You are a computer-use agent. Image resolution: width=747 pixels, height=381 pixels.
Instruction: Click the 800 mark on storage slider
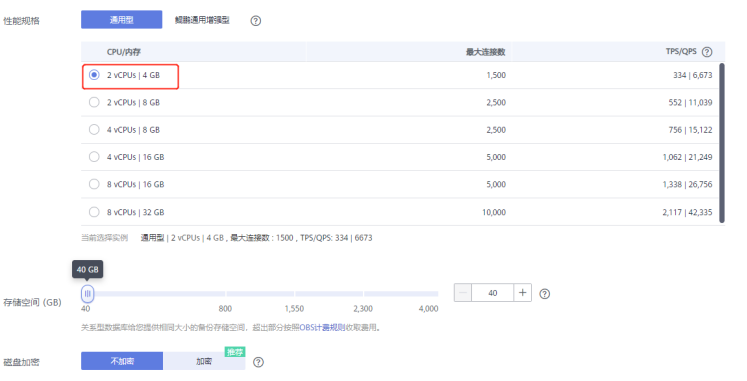pos(225,309)
